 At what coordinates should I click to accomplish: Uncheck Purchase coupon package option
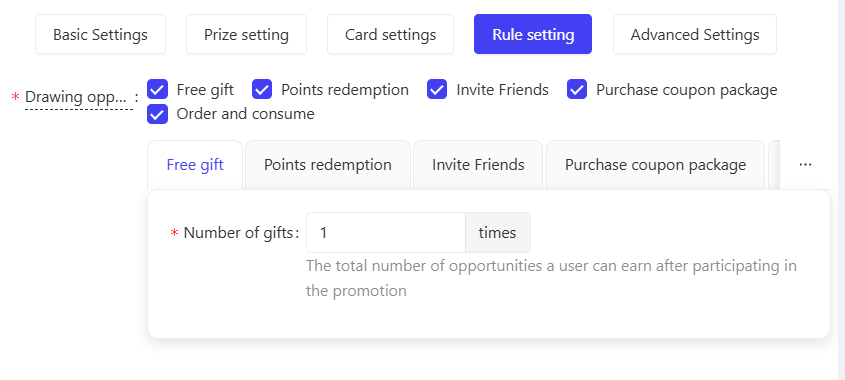click(577, 89)
